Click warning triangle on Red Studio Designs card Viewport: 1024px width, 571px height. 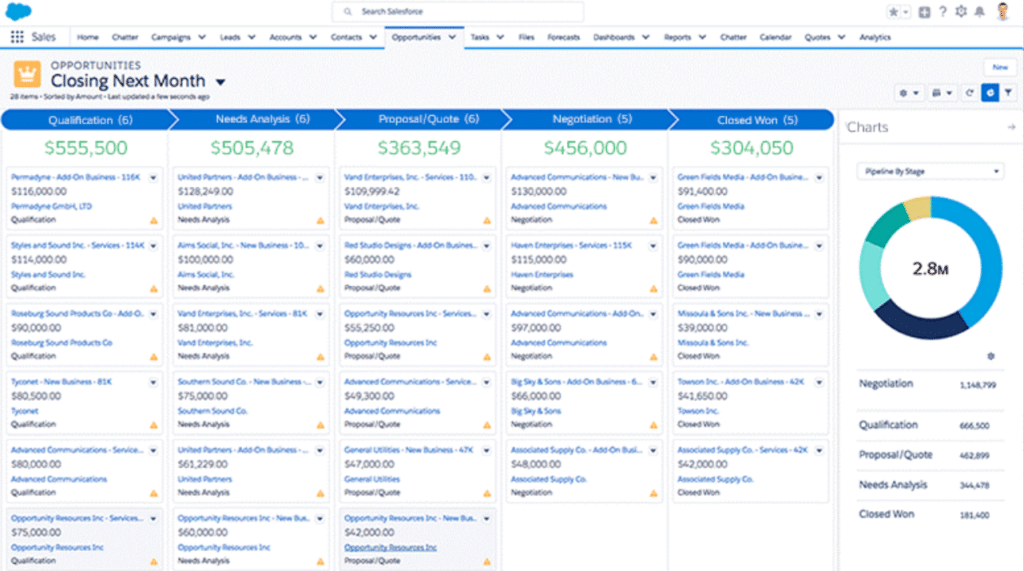(x=487, y=289)
